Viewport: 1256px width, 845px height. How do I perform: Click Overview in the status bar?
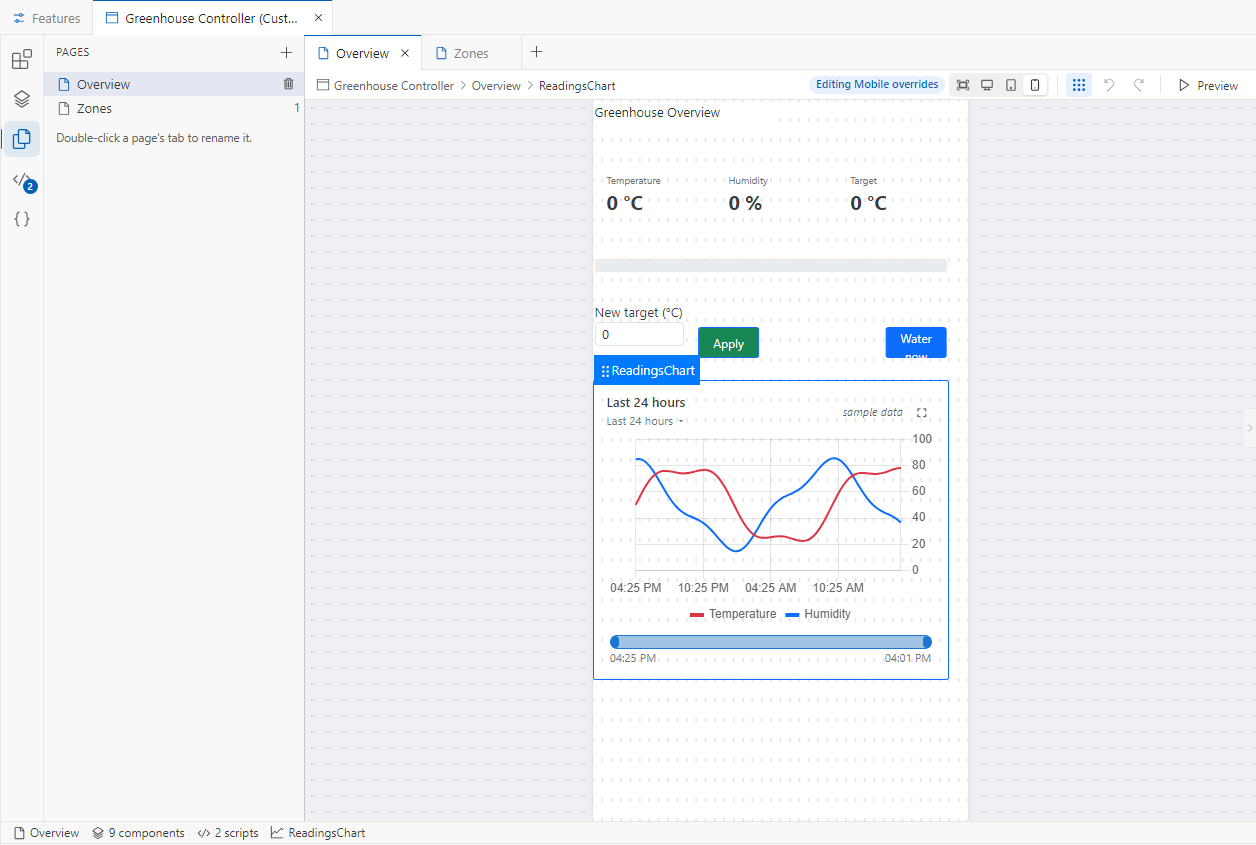tap(46, 833)
